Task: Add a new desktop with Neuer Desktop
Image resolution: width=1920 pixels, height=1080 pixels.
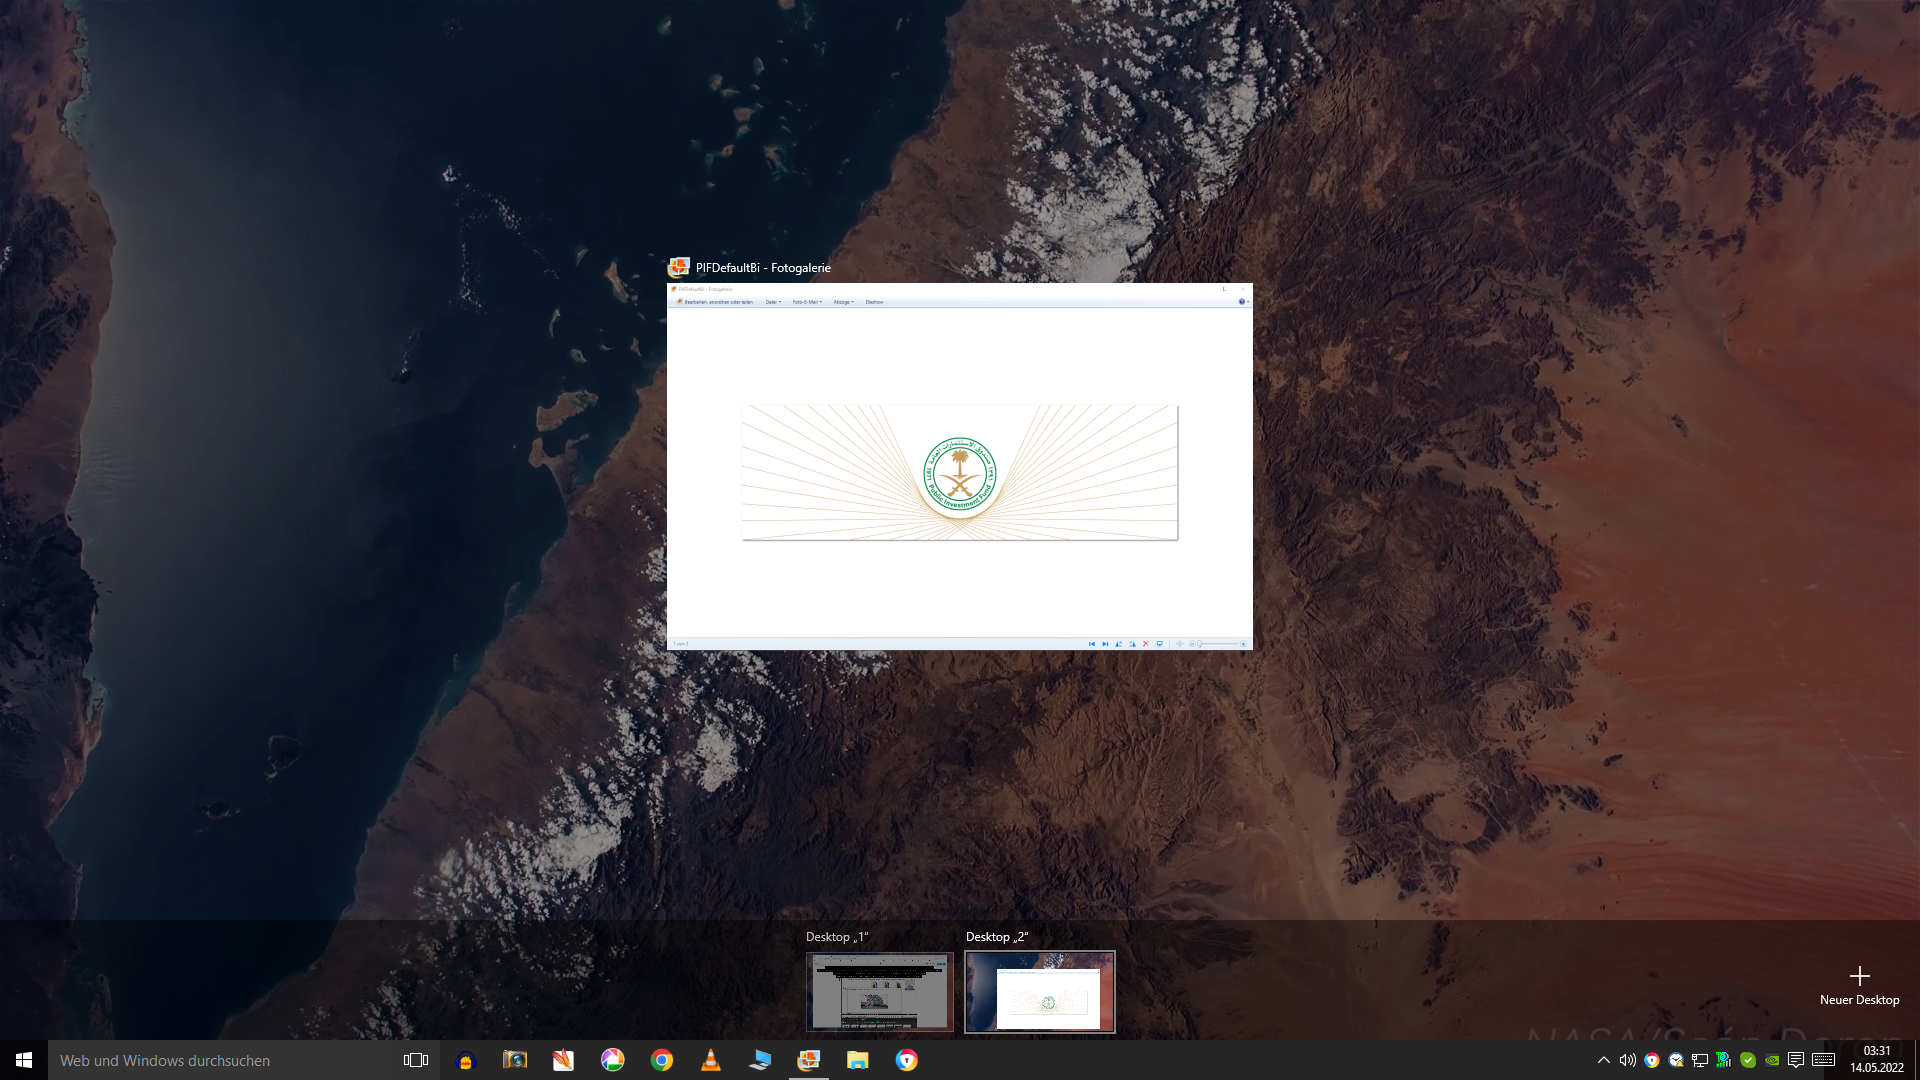Action: click(1859, 985)
